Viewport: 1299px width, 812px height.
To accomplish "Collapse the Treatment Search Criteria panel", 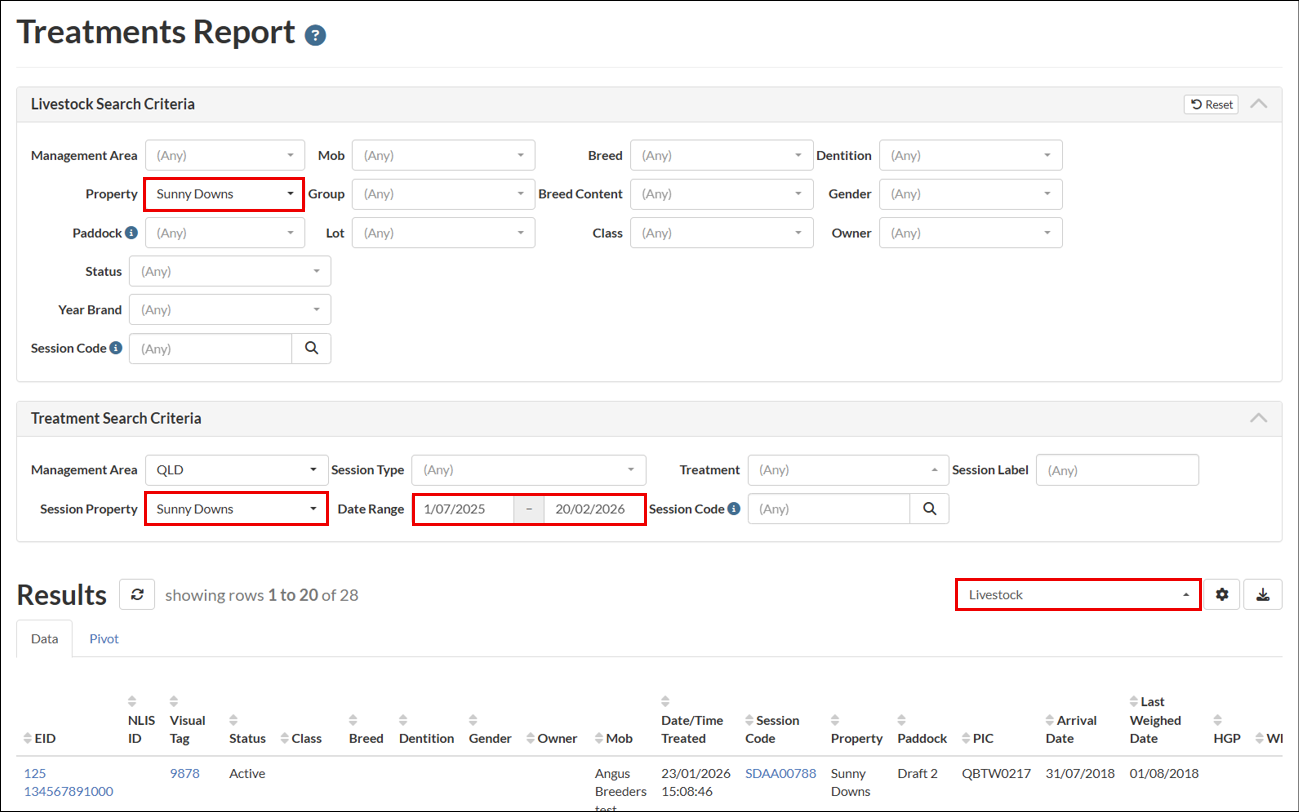I will (x=1259, y=418).
